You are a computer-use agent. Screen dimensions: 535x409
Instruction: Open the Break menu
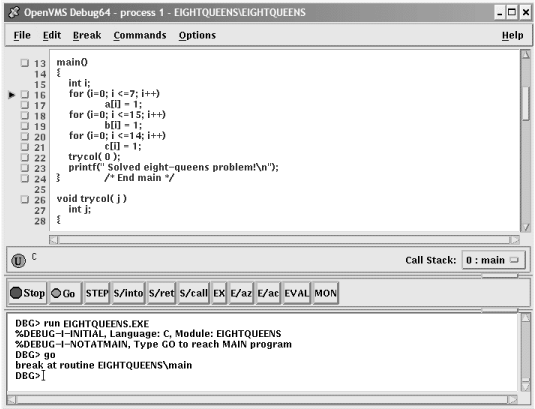click(x=87, y=35)
